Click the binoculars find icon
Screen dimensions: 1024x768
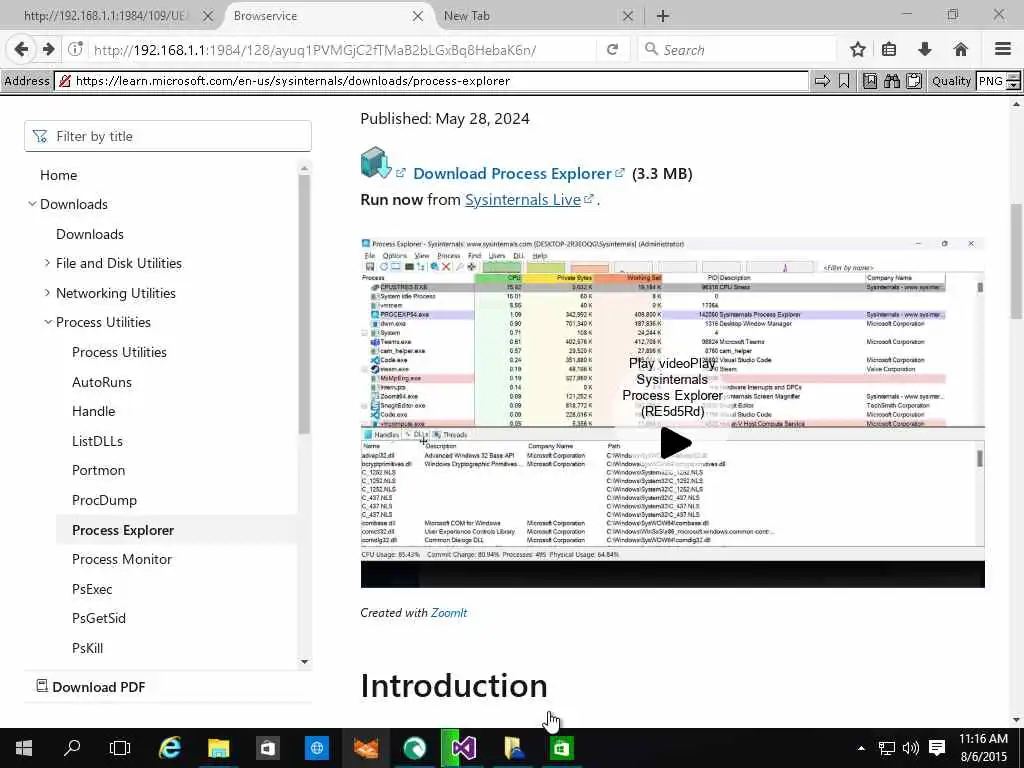[891, 81]
